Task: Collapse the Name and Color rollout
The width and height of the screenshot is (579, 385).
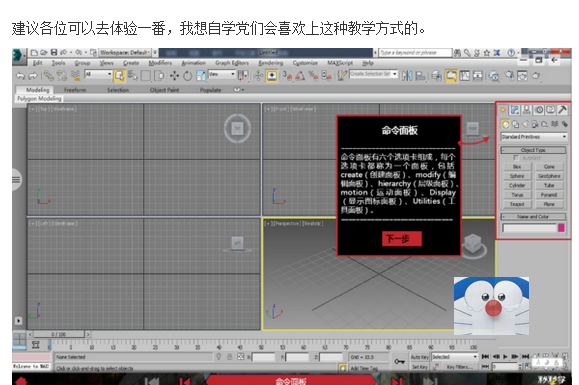Action: 533,217
